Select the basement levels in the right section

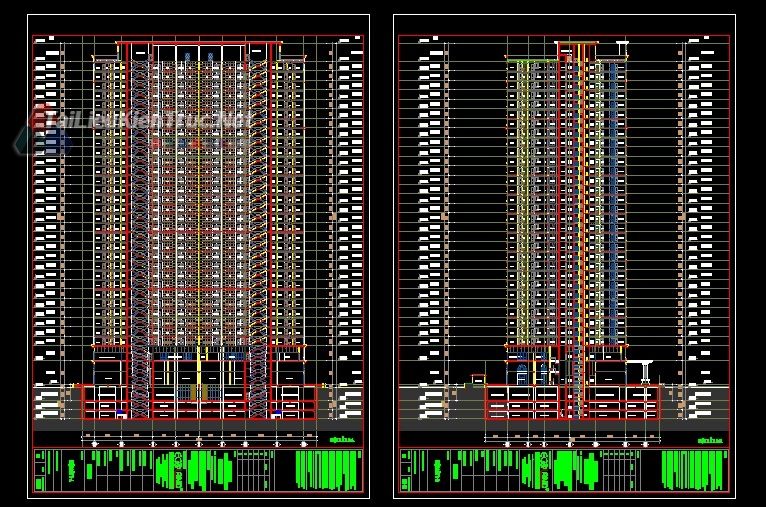(x=572, y=402)
